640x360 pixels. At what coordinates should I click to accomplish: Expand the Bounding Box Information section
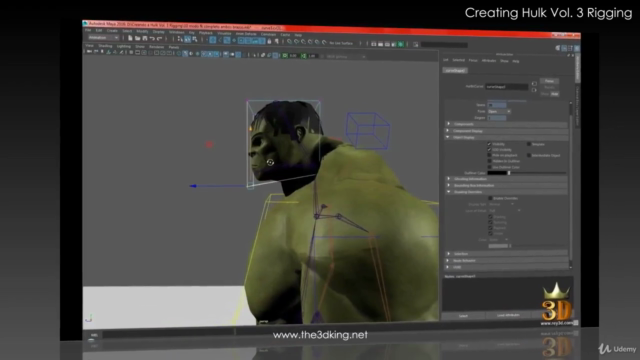point(506,185)
